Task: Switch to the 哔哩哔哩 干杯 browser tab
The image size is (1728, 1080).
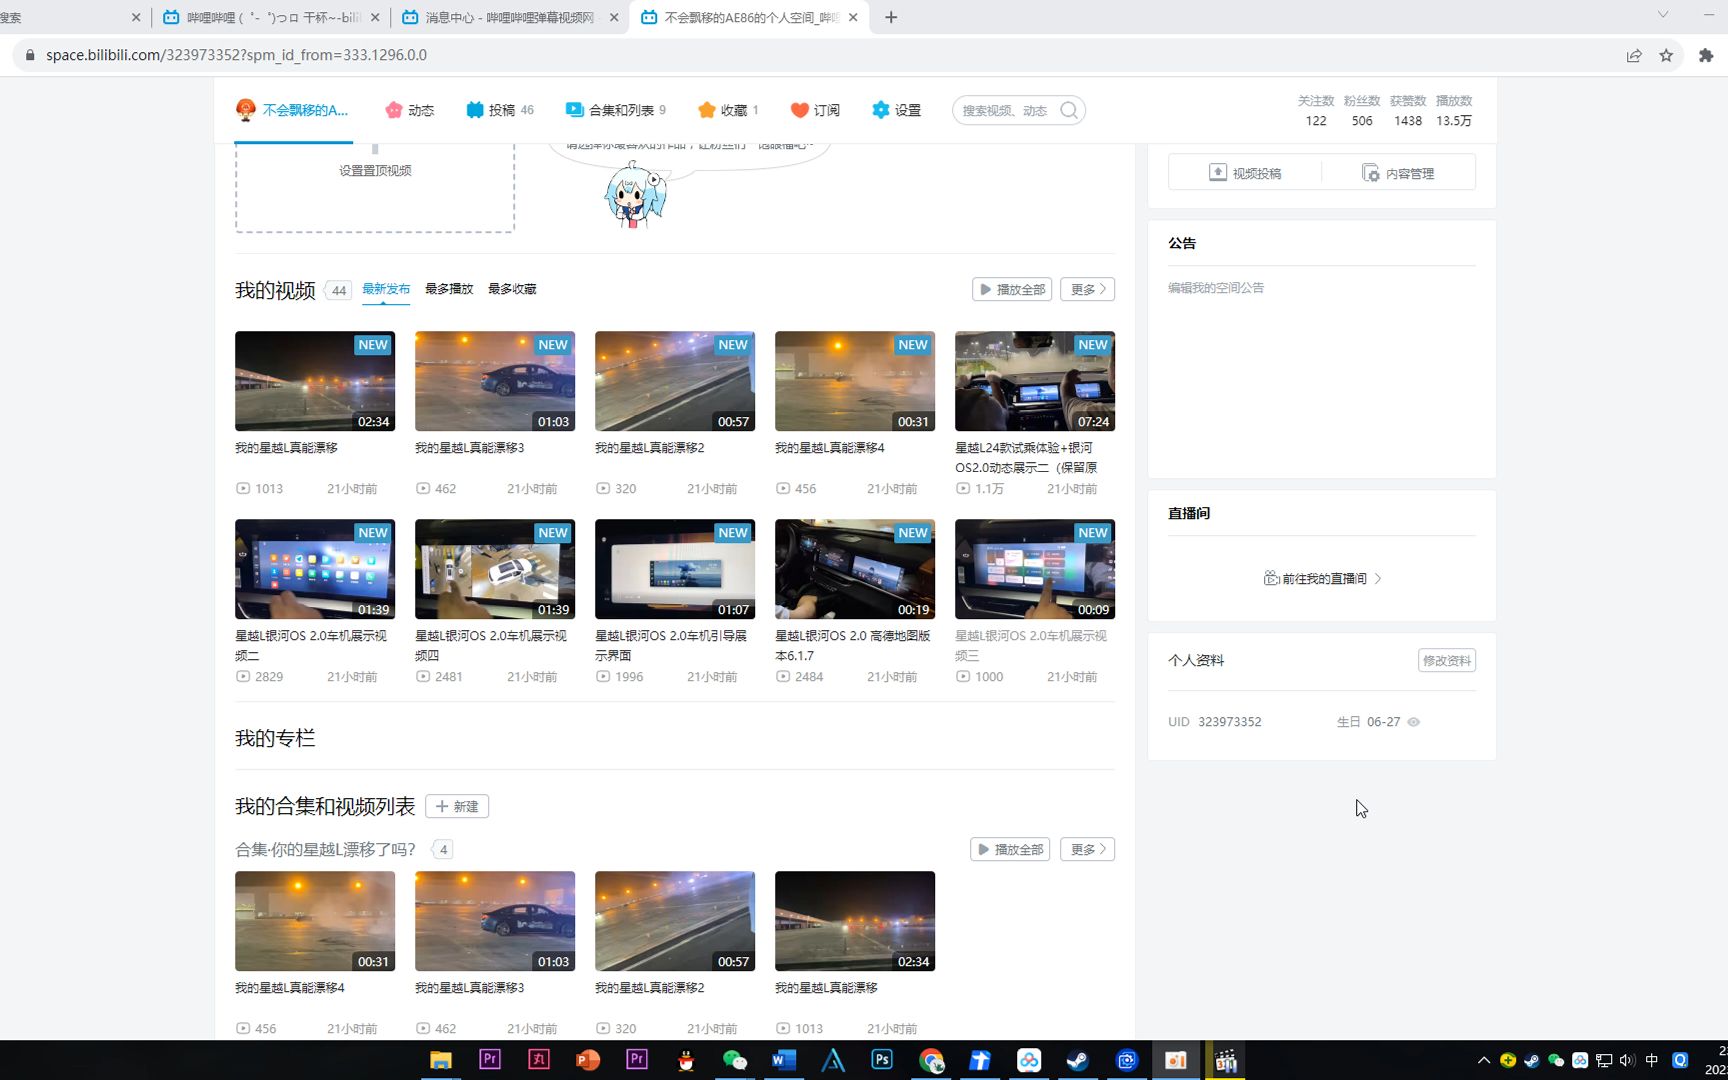Action: [x=270, y=17]
